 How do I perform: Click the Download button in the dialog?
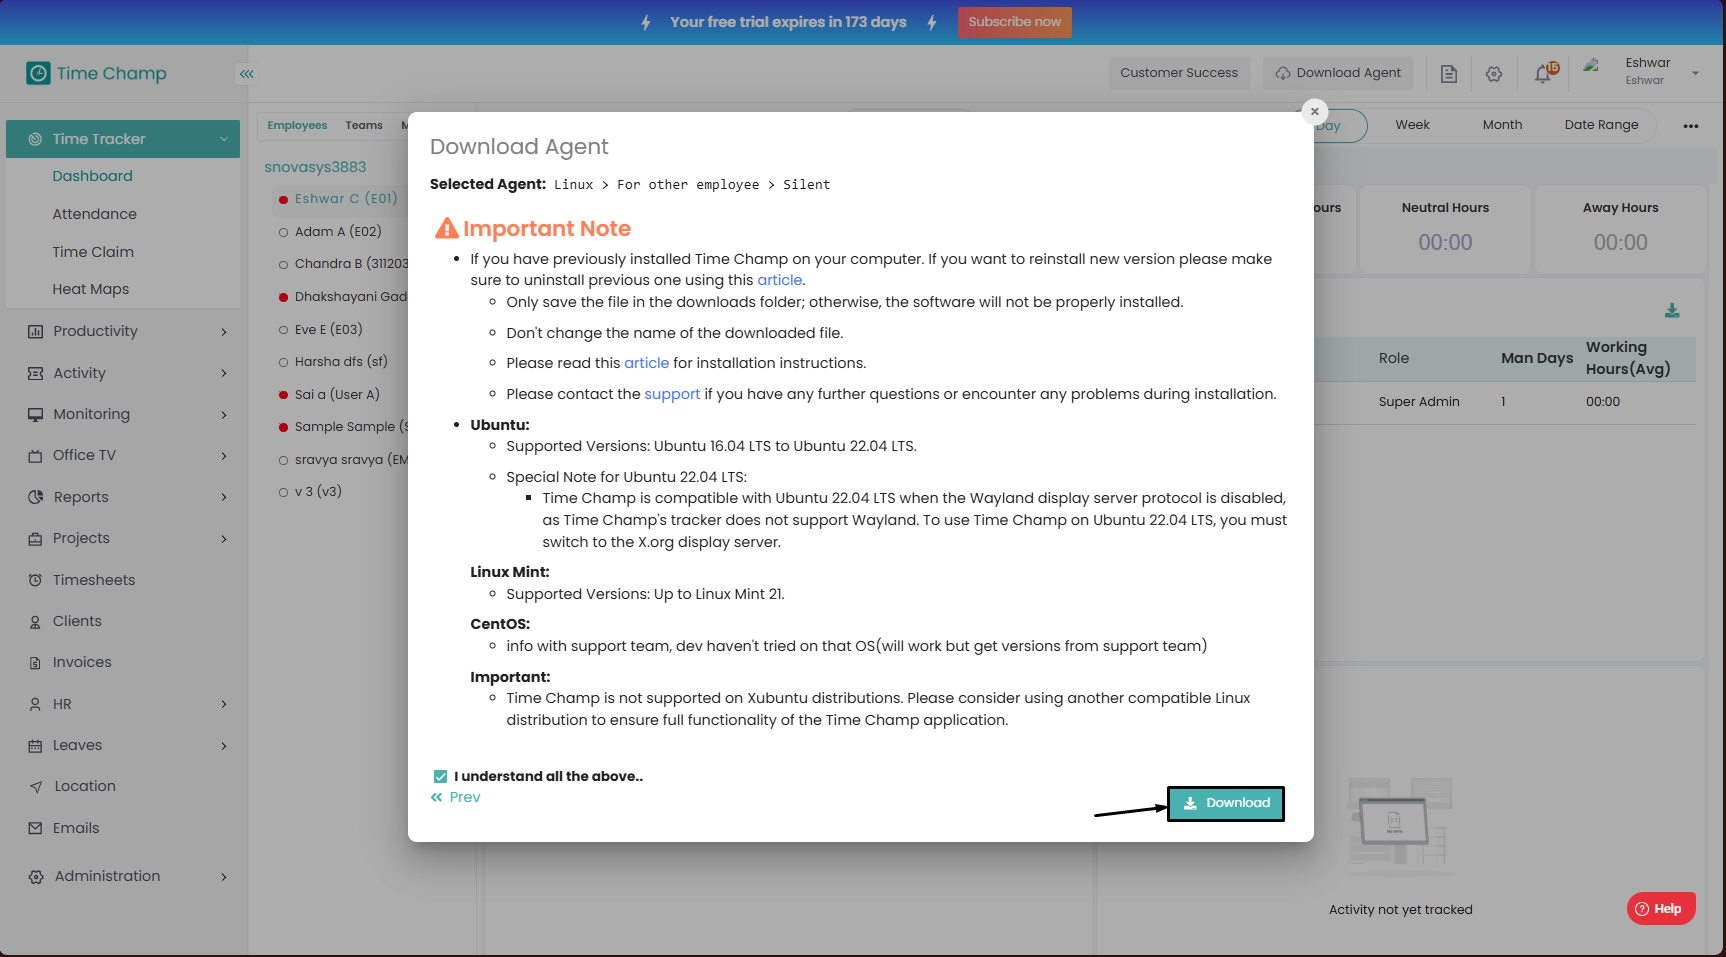click(1226, 803)
